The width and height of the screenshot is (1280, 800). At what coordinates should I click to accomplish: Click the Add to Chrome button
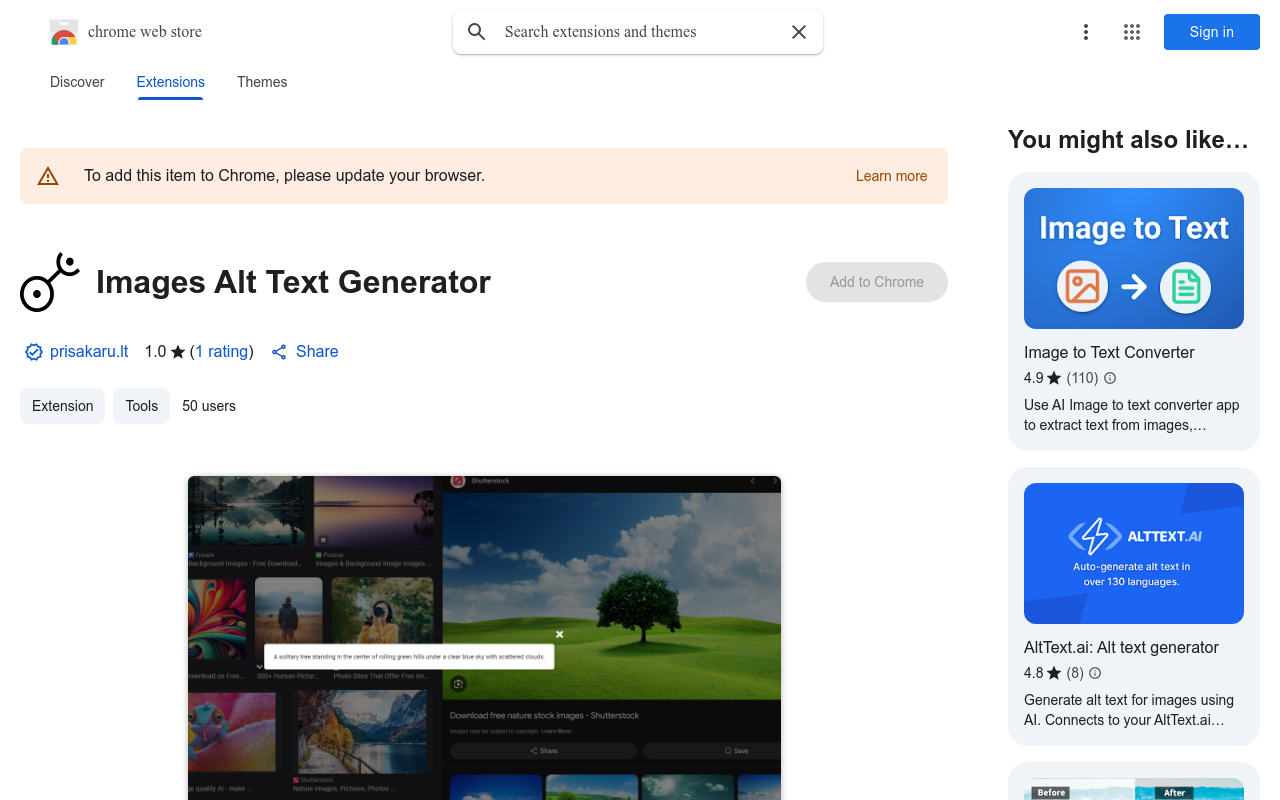pos(877,282)
